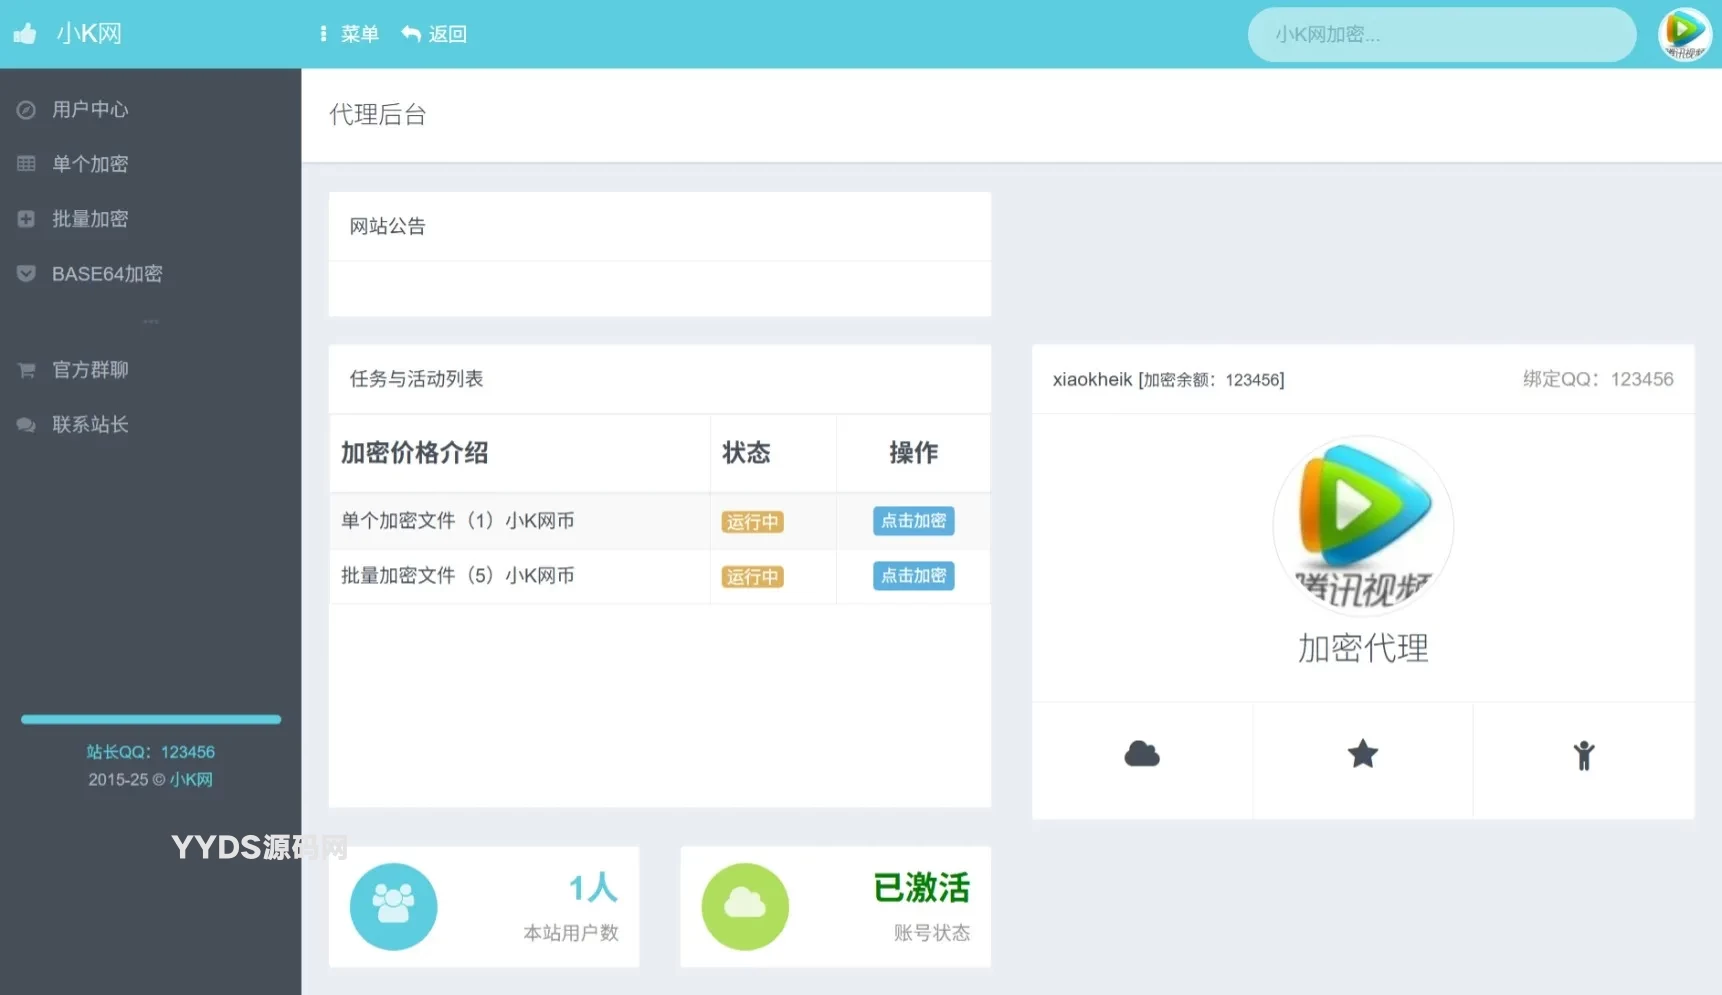This screenshot has height=995, width=1722.
Task: Click the 官方群聊 cart icon
Action: click(x=25, y=369)
